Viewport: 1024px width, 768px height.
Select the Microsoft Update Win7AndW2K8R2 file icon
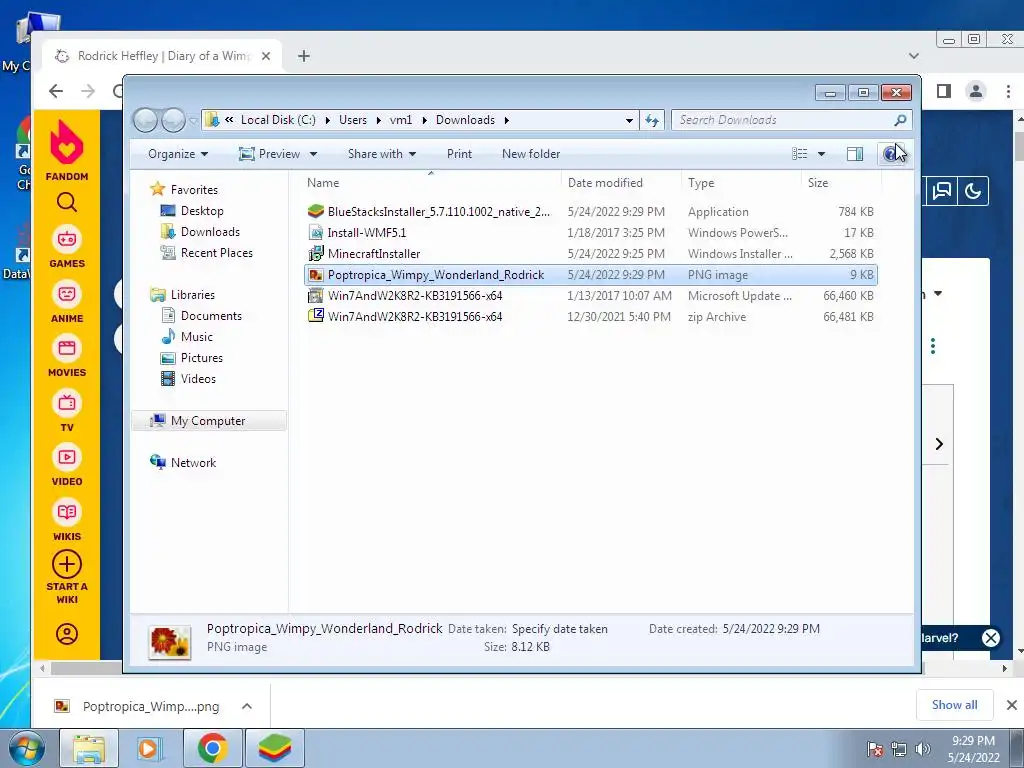pyautogui.click(x=316, y=296)
